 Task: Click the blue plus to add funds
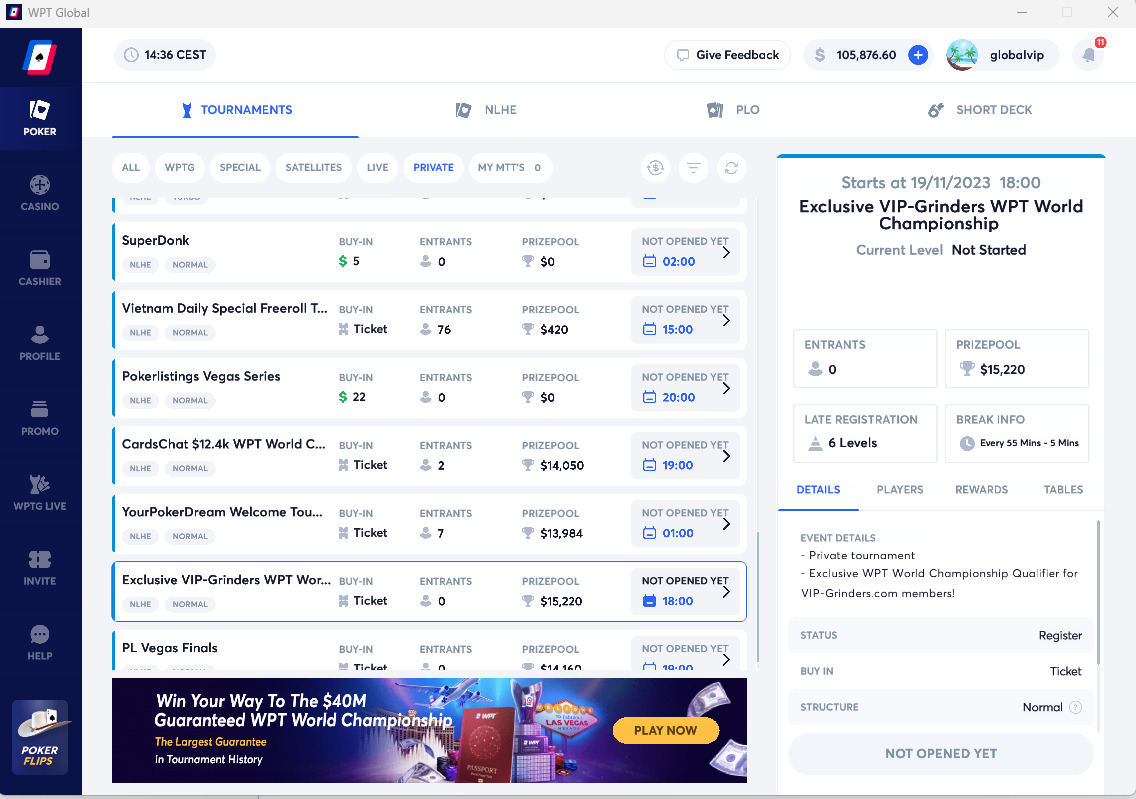(918, 55)
